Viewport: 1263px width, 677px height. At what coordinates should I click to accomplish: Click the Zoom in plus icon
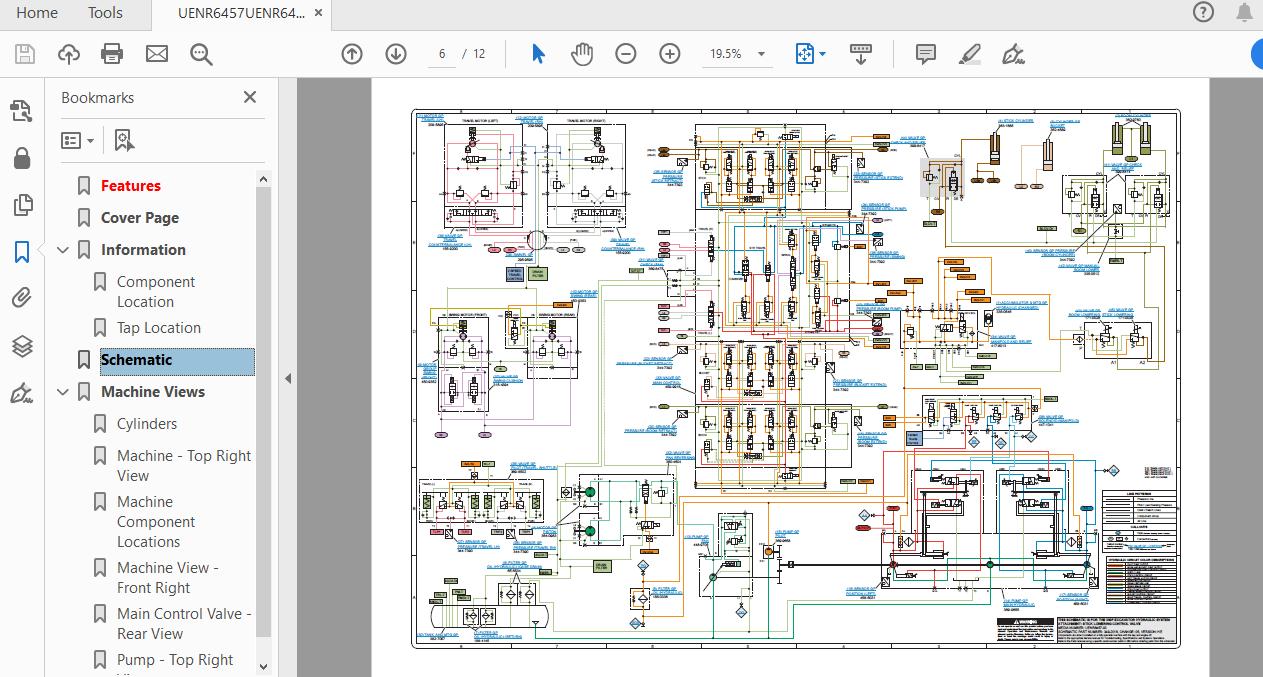[669, 54]
